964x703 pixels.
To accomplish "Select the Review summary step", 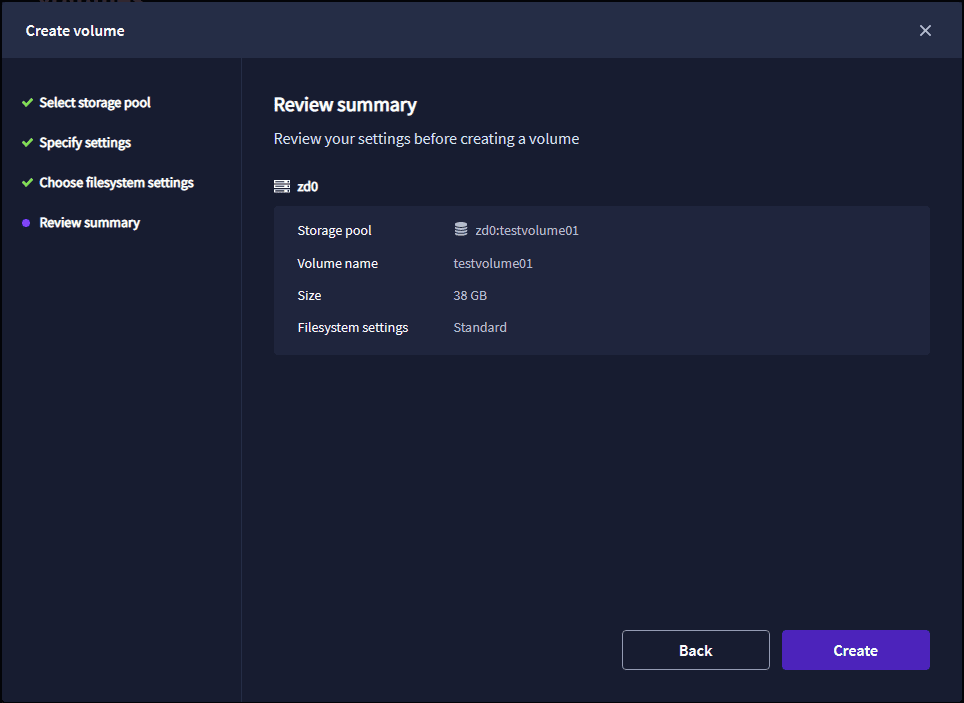I will [x=89, y=223].
